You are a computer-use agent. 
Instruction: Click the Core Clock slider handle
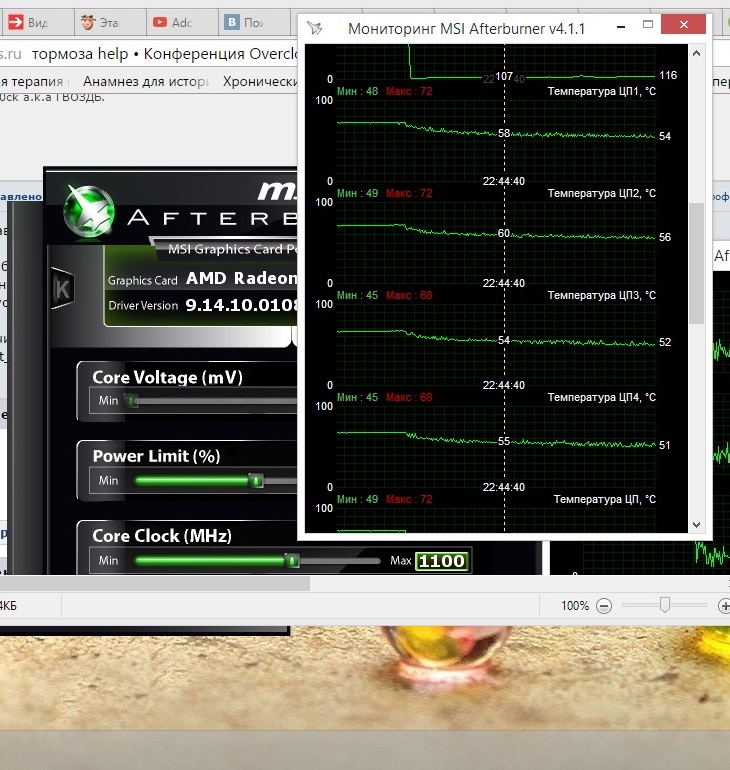click(x=292, y=560)
